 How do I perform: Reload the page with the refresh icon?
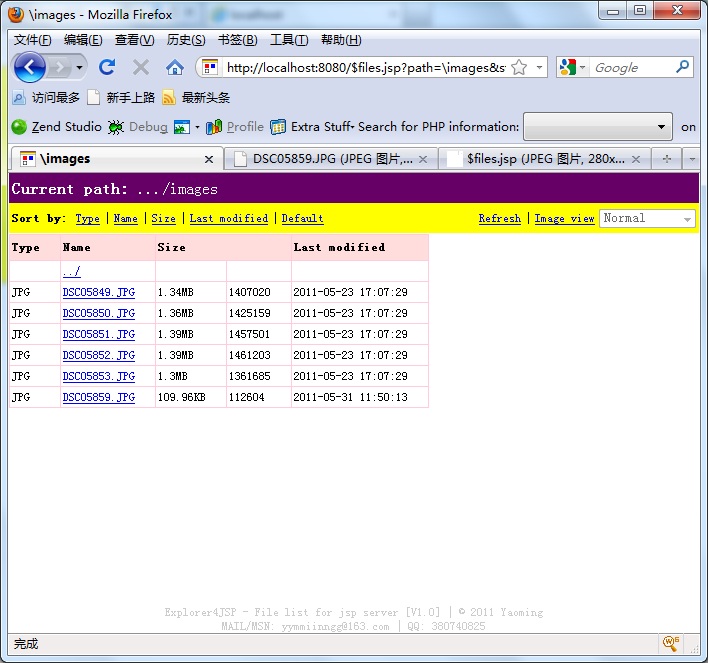[x=107, y=67]
